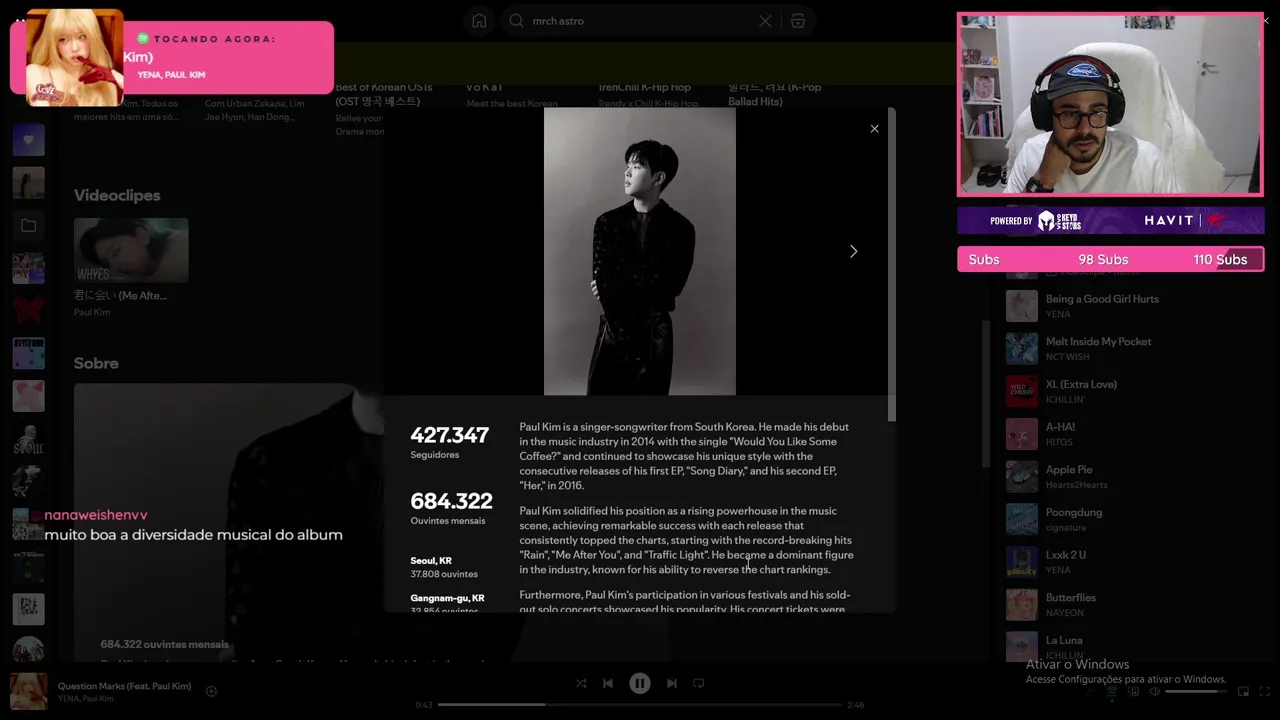Toggle shuffle playback
This screenshot has height=720, width=1280.
(x=581, y=683)
